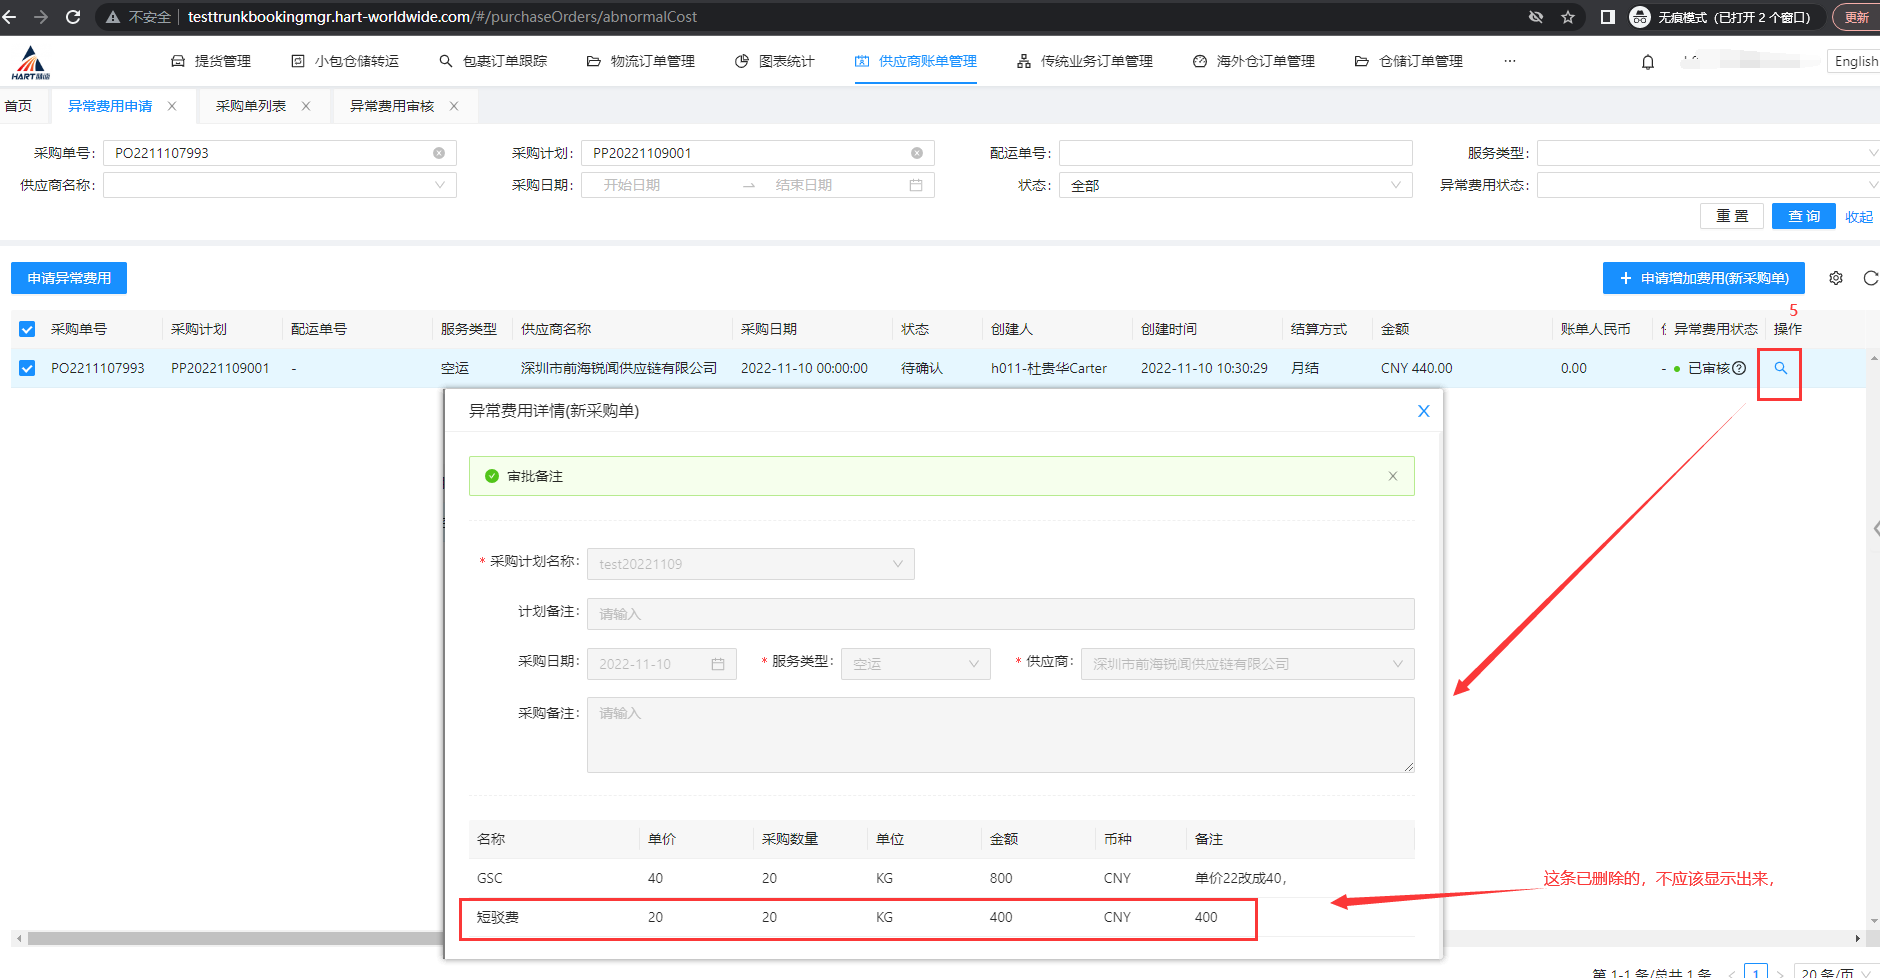Toggle the select-all checkbox in the table header
Image resolution: width=1880 pixels, height=978 pixels.
(27, 329)
